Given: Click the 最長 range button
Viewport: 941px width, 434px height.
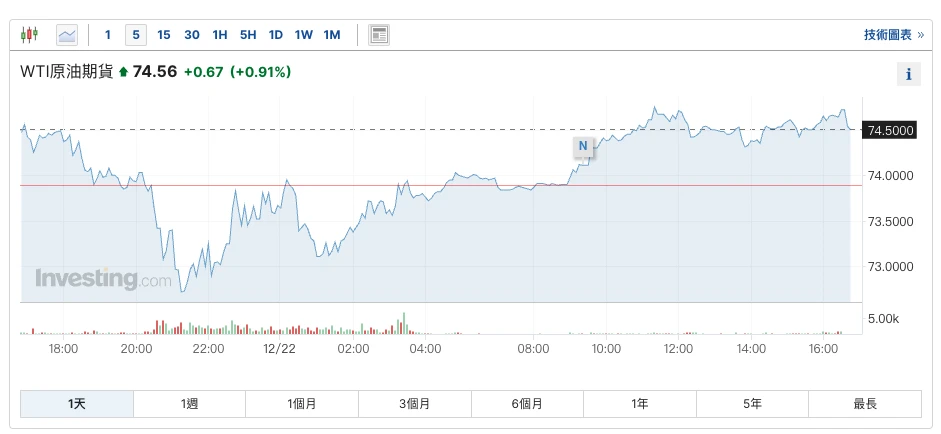Looking at the screenshot, I should 865,404.
